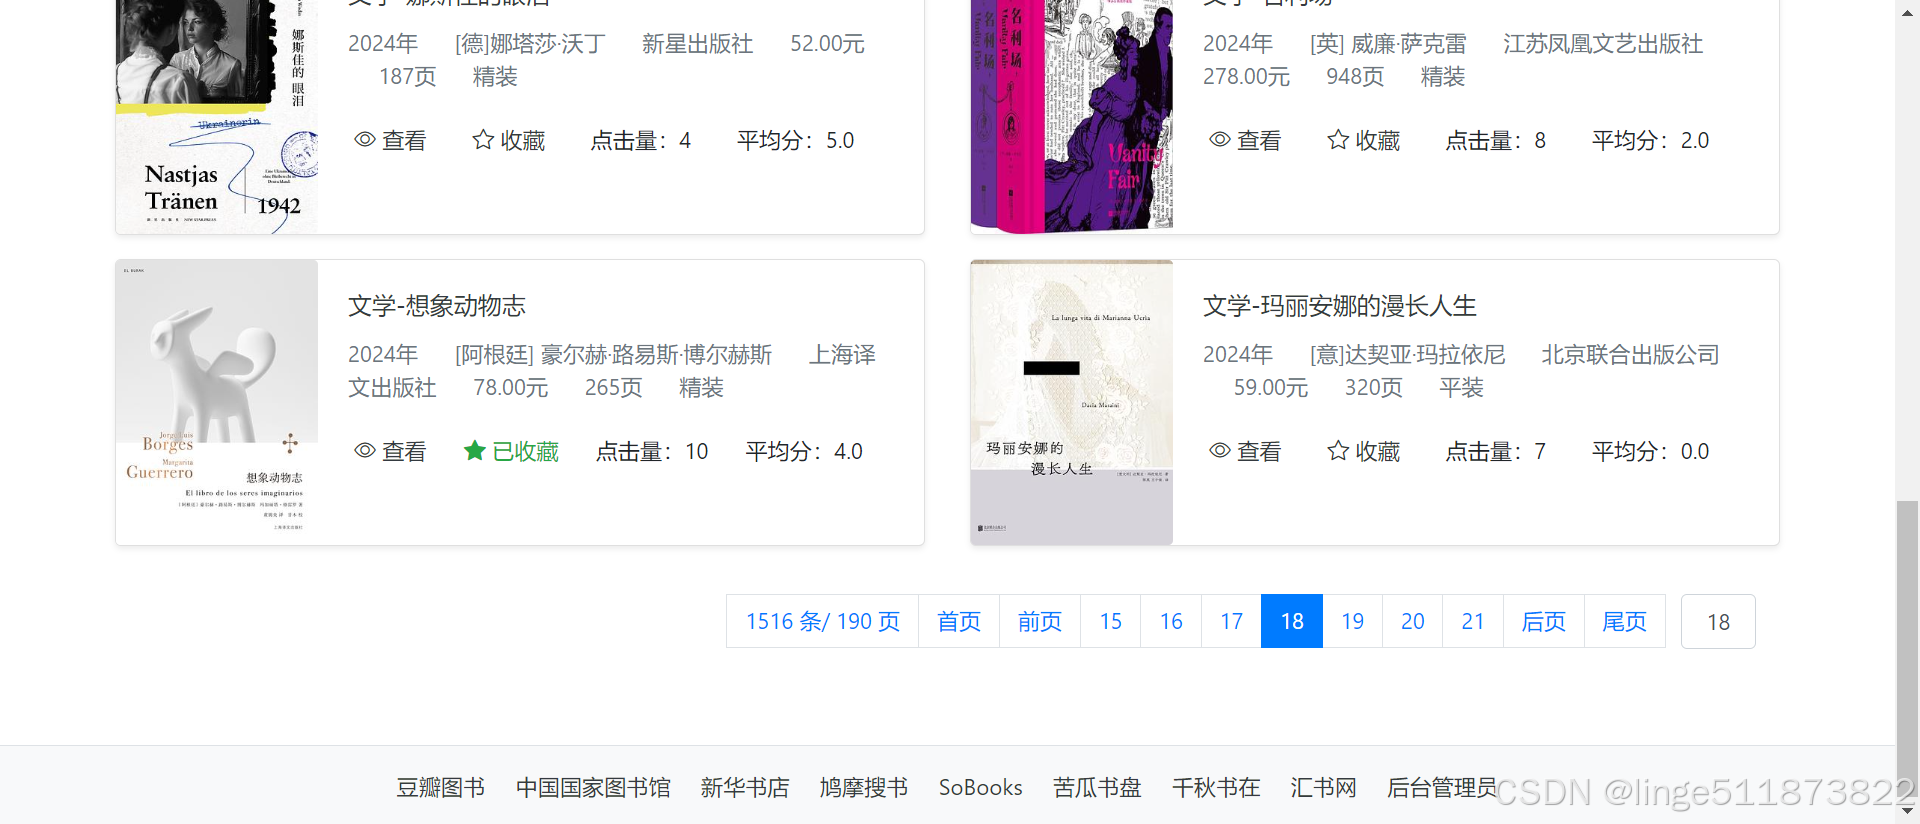Click the green filled star for 文学-想象动物志
The image size is (1920, 824).
[x=475, y=451]
